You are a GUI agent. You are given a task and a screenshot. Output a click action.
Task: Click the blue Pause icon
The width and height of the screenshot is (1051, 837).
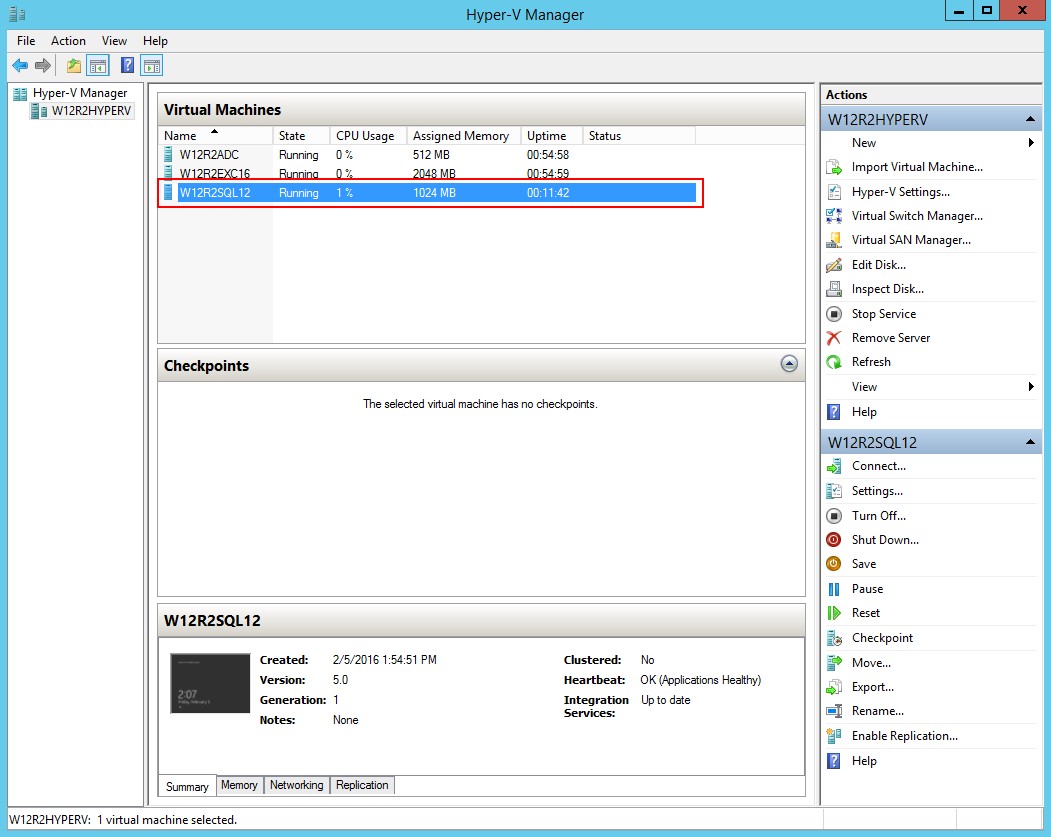834,589
